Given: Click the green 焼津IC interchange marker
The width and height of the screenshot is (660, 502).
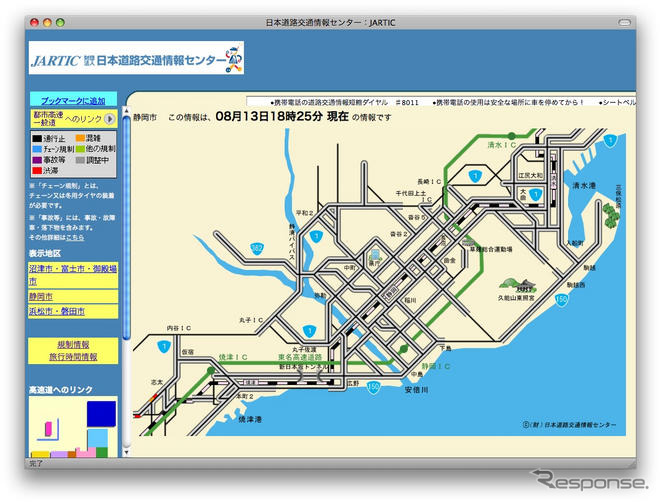Looking at the screenshot, I should [211, 370].
